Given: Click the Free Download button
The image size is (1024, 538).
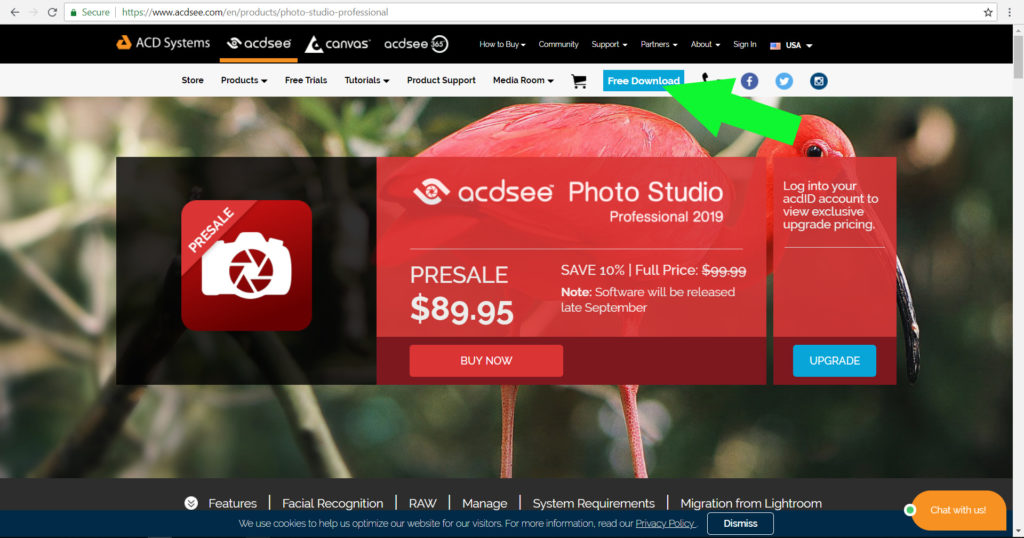Looking at the screenshot, I should coord(643,80).
